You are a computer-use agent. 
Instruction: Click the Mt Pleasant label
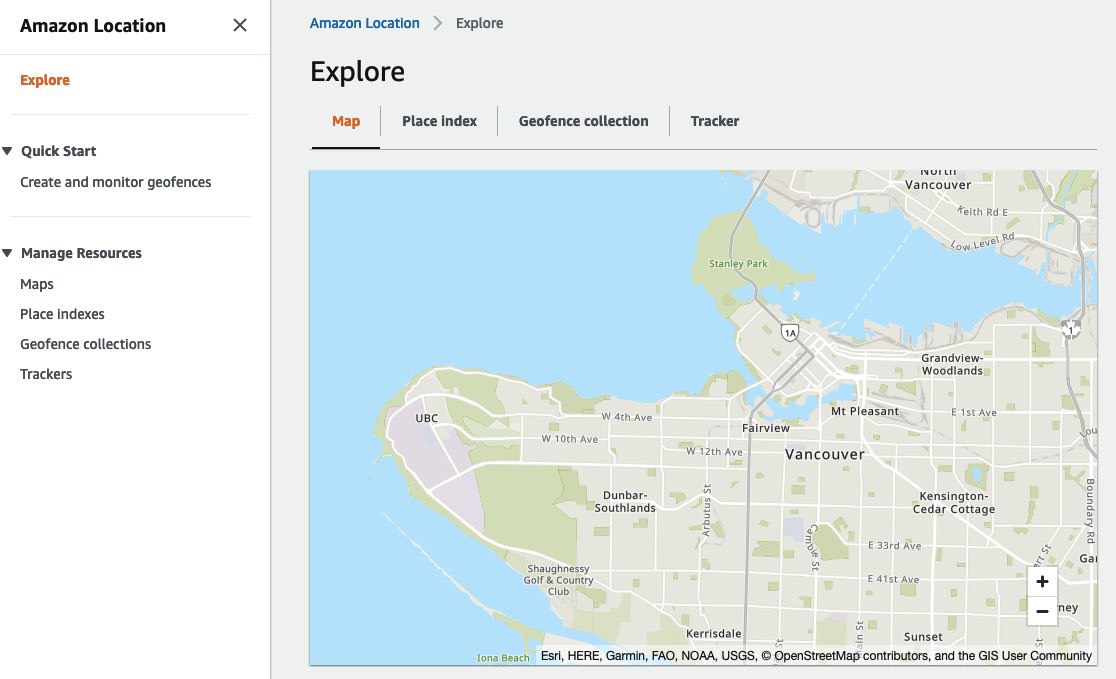[x=865, y=411]
